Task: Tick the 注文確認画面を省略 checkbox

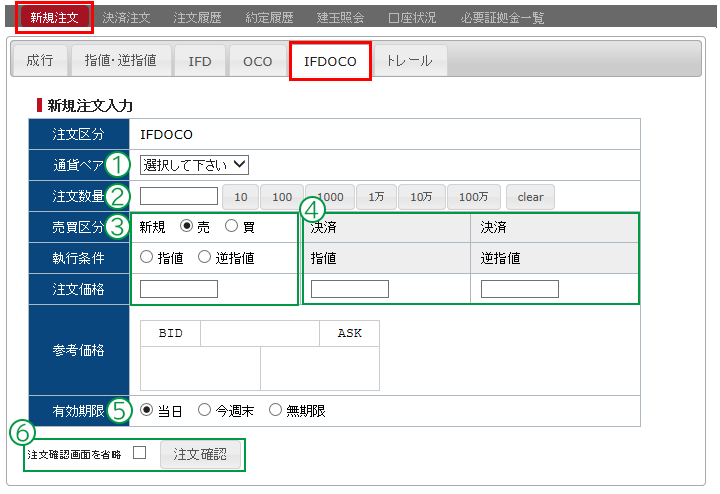Action: click(x=140, y=453)
